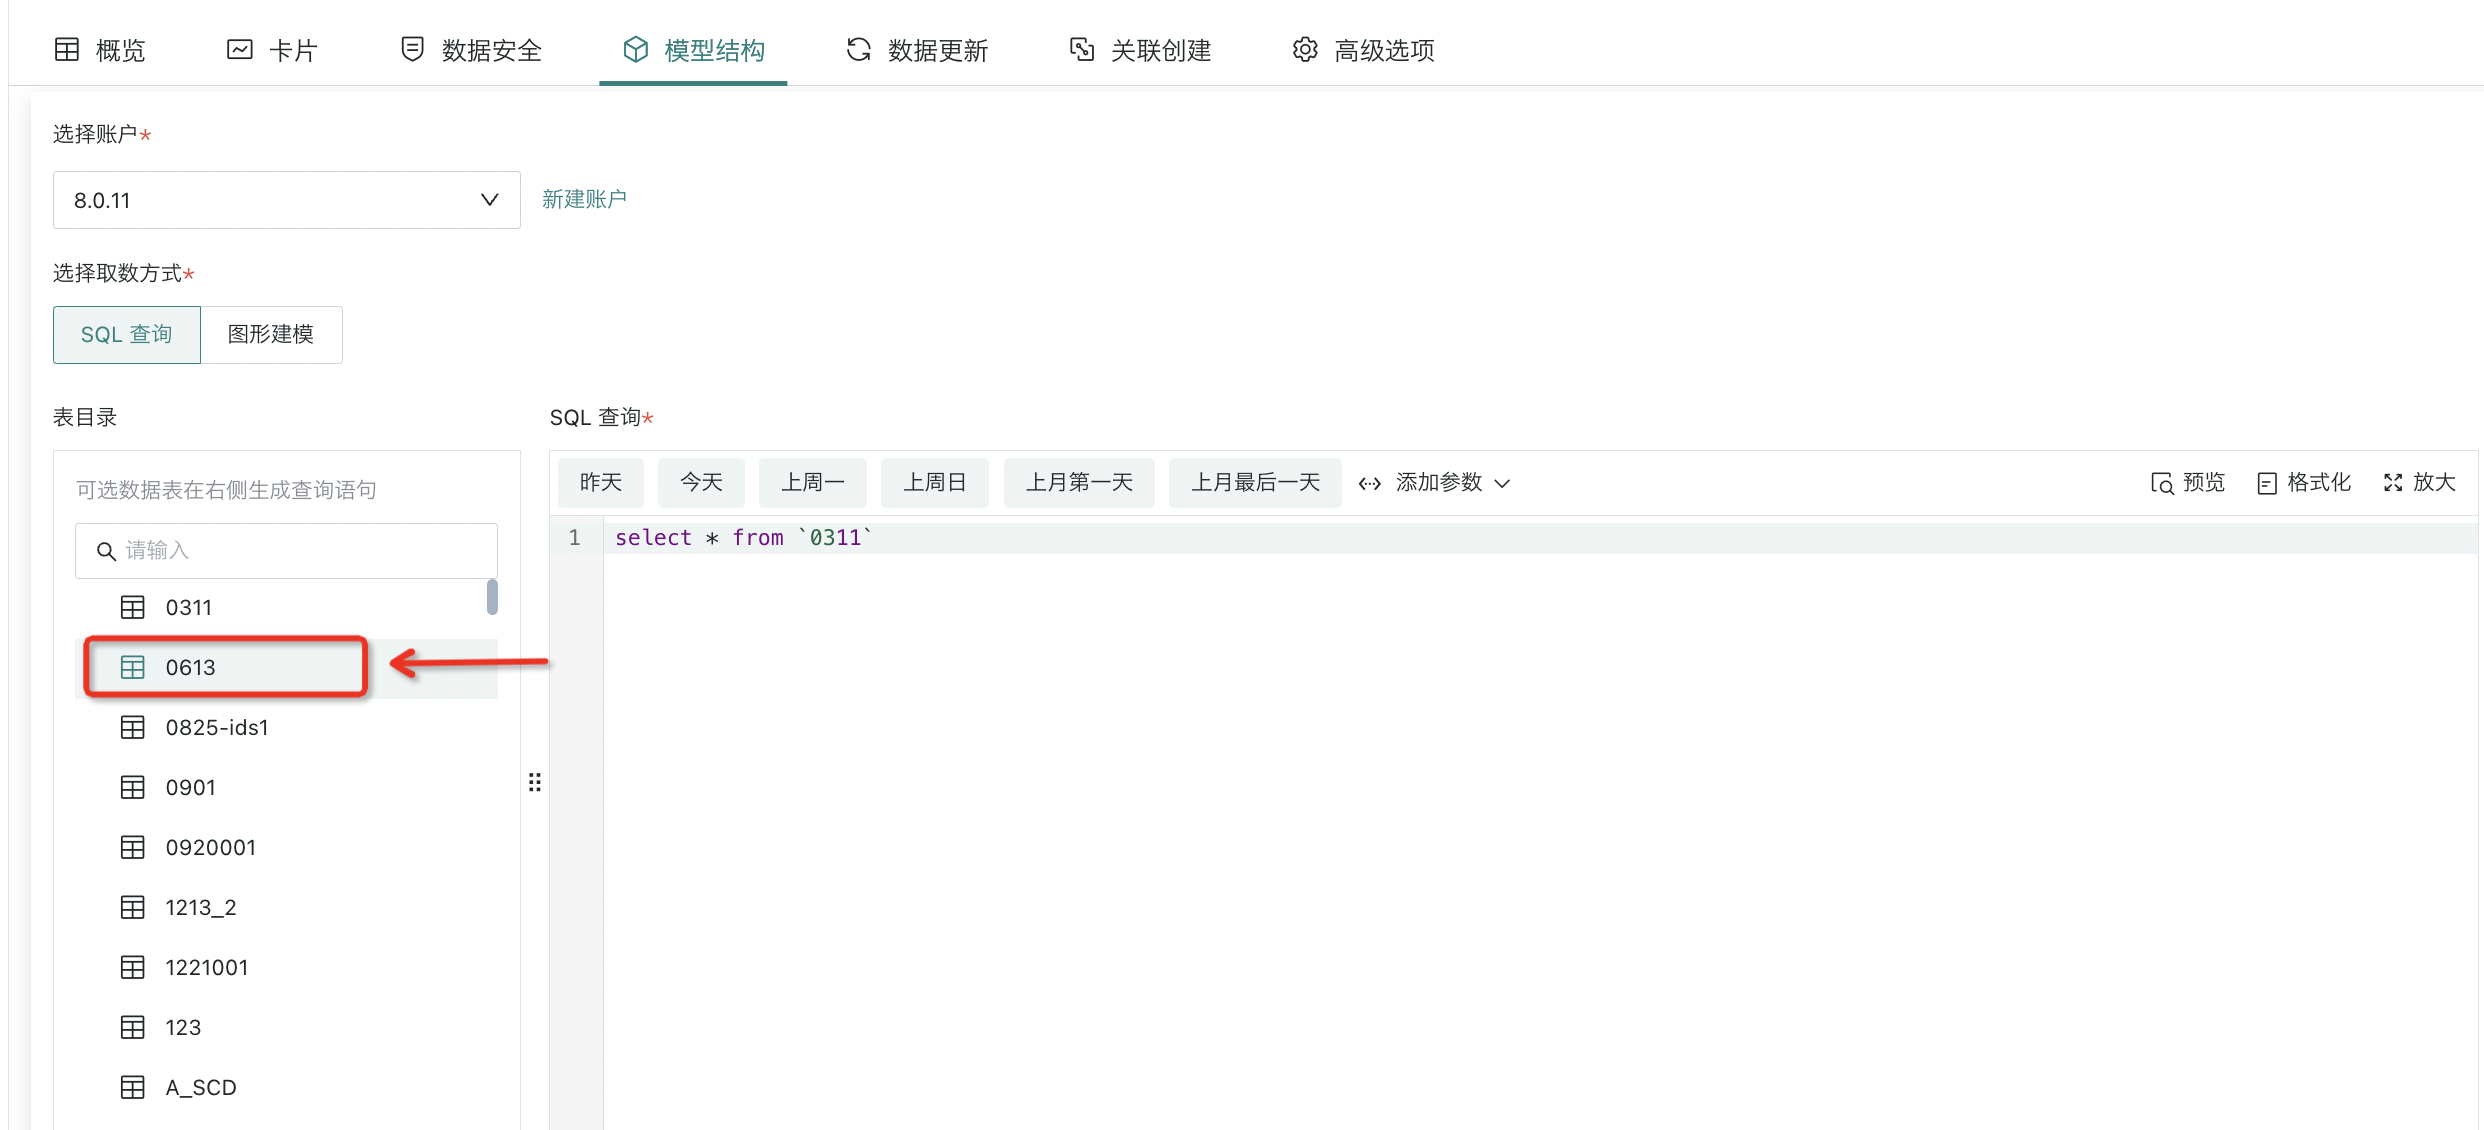This screenshot has width=2484, height=1130.
Task: Click the search magnifier icon in table list
Action: [106, 551]
